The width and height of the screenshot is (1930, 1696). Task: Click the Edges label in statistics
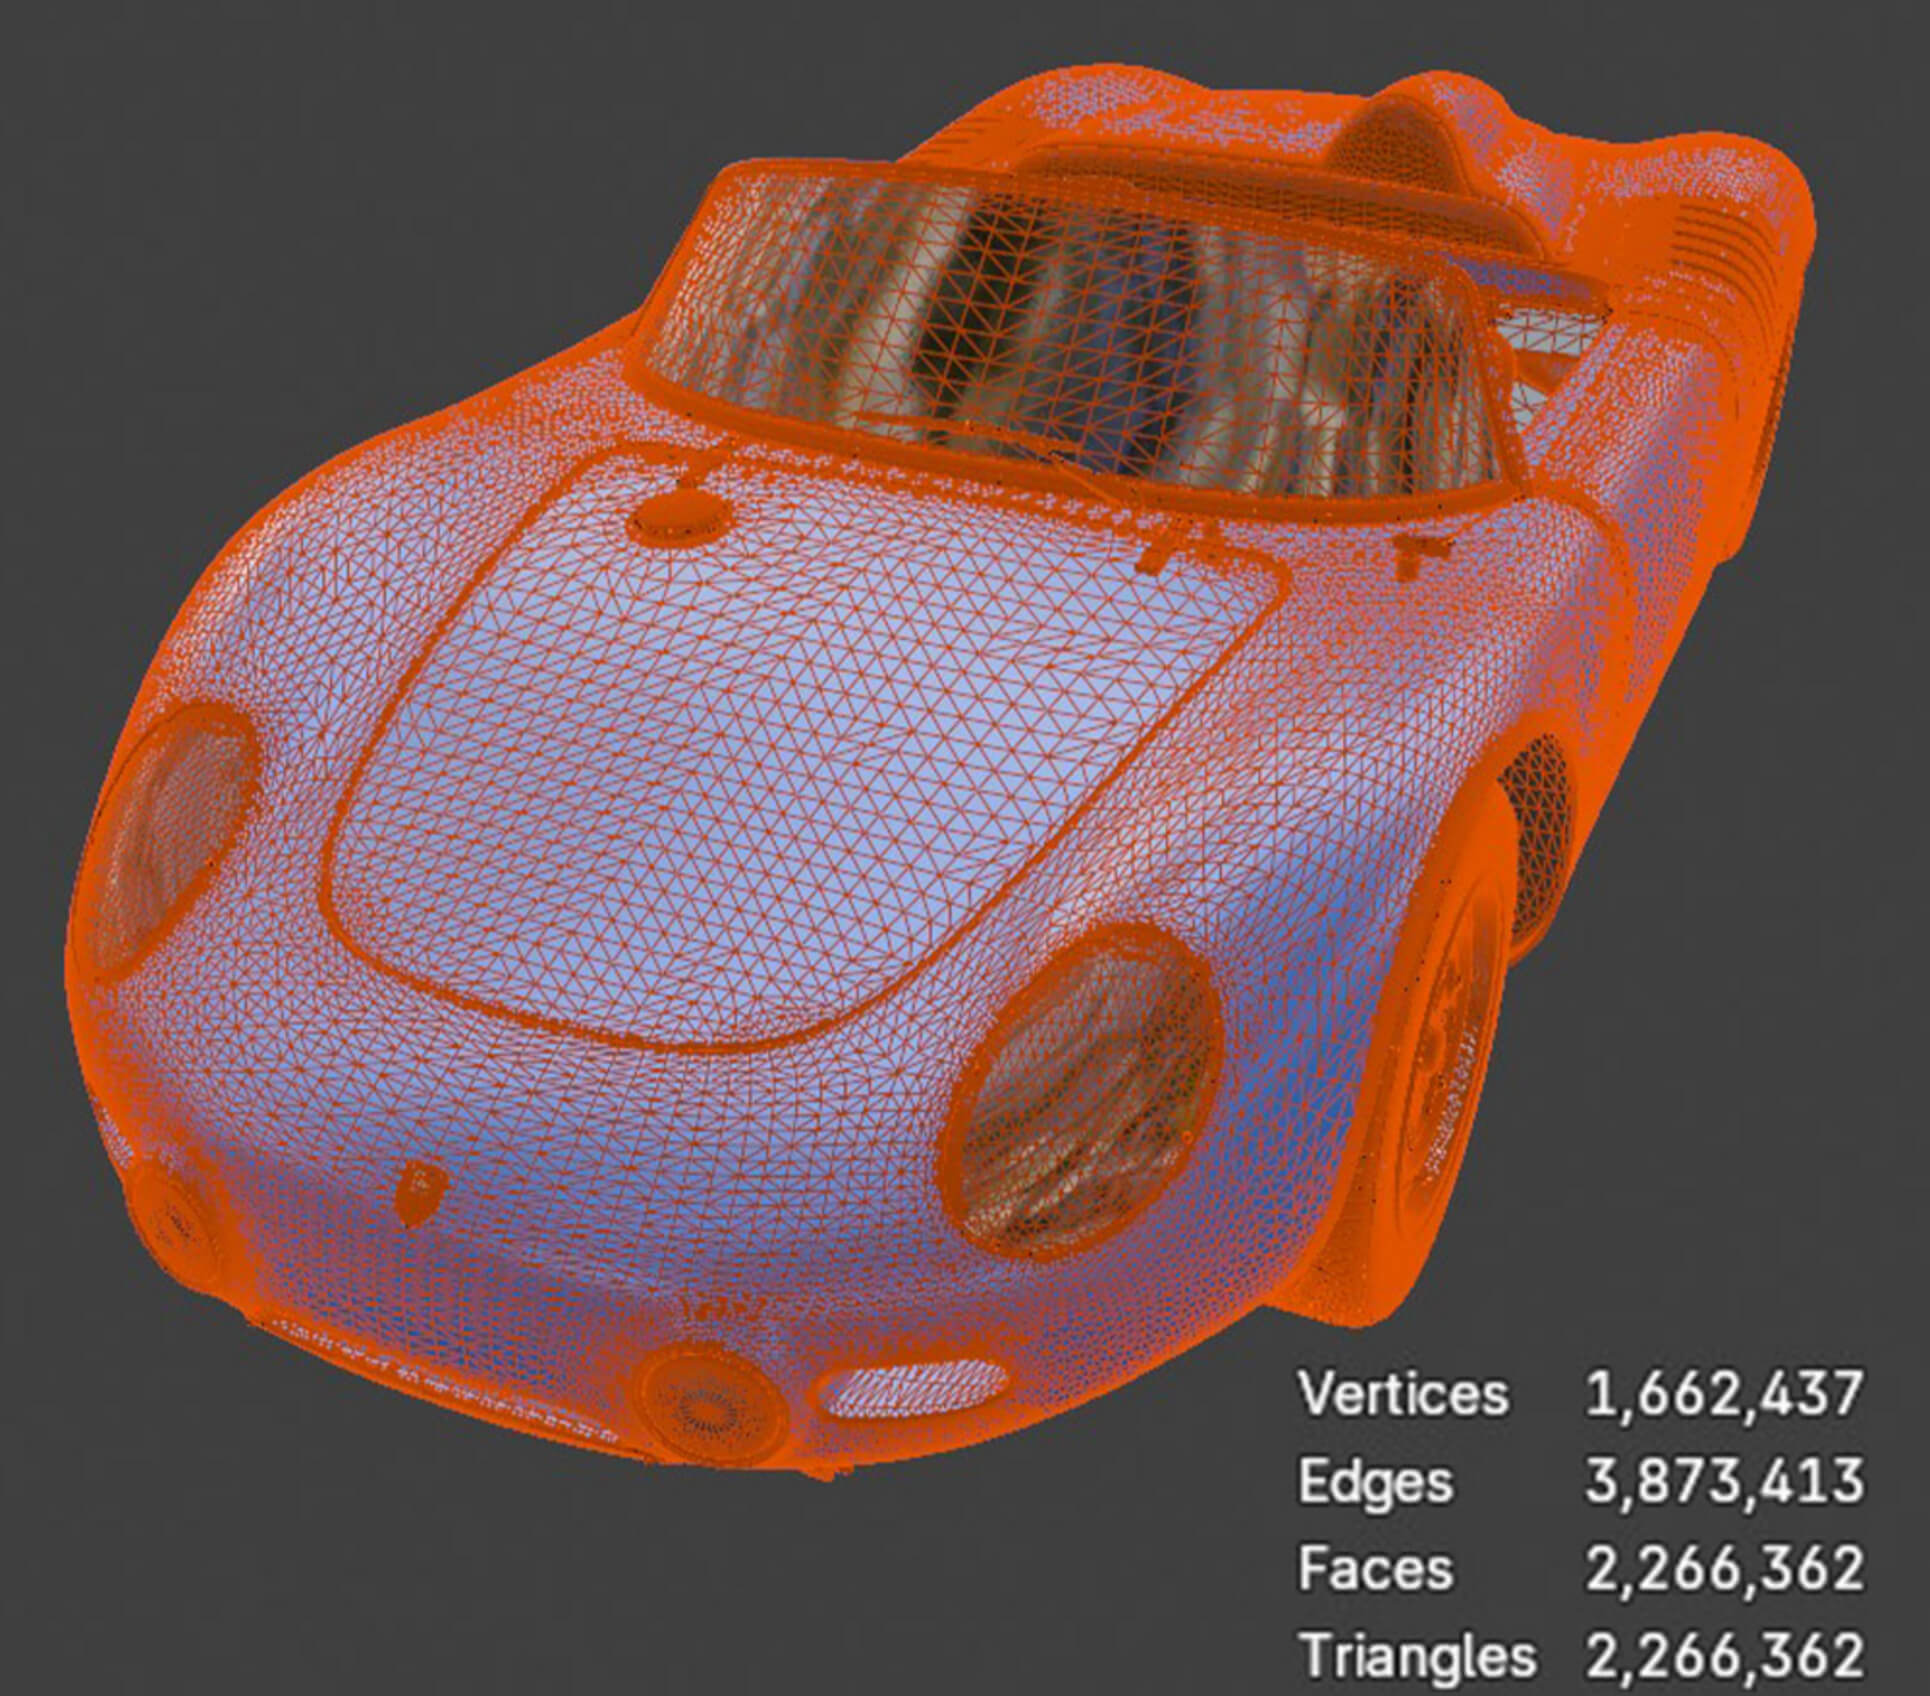pos(1375,1481)
